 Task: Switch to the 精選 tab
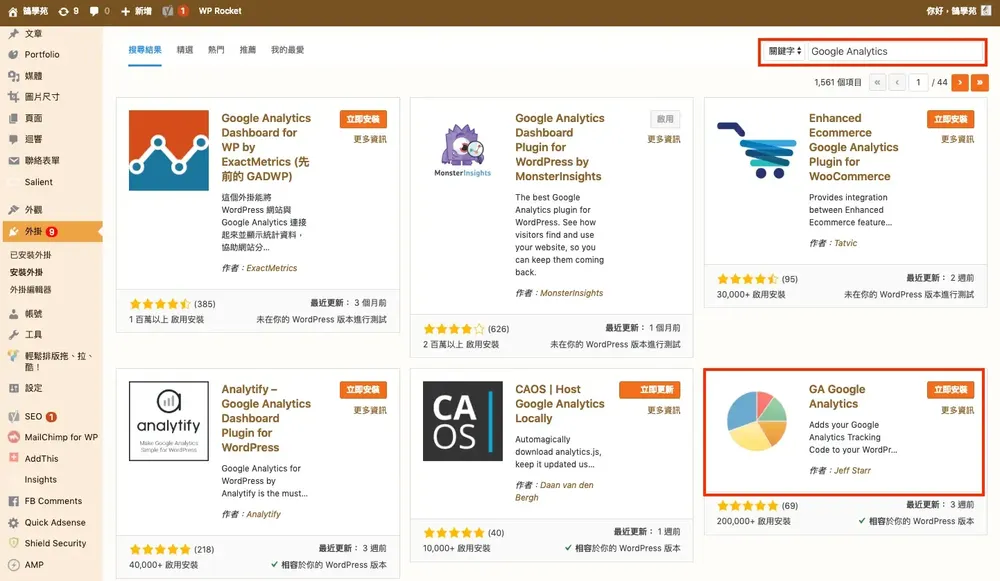pos(185,50)
